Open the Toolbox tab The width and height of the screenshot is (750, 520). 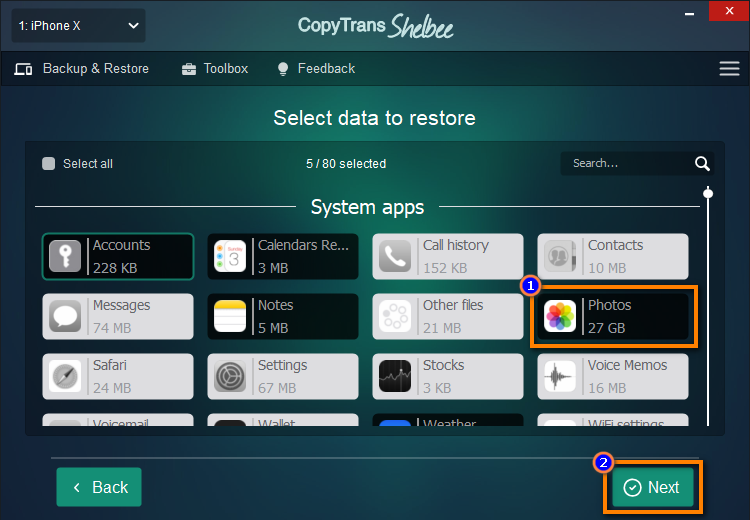(215, 69)
